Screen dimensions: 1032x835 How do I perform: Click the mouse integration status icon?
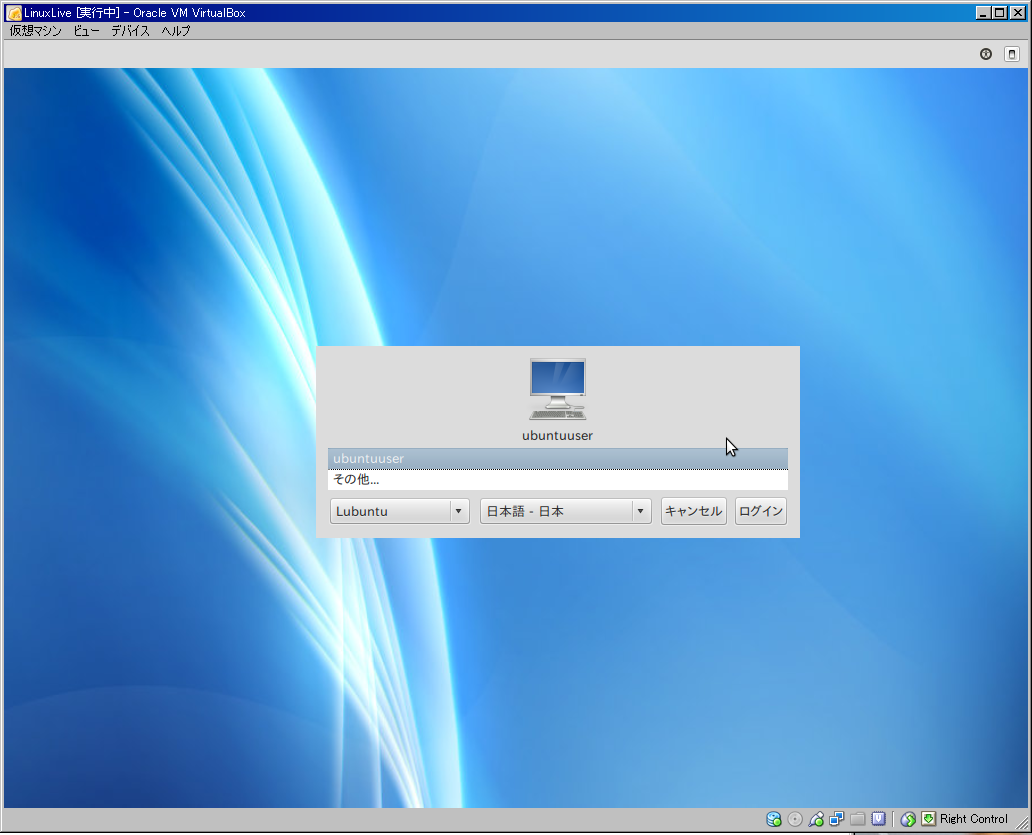coord(908,819)
